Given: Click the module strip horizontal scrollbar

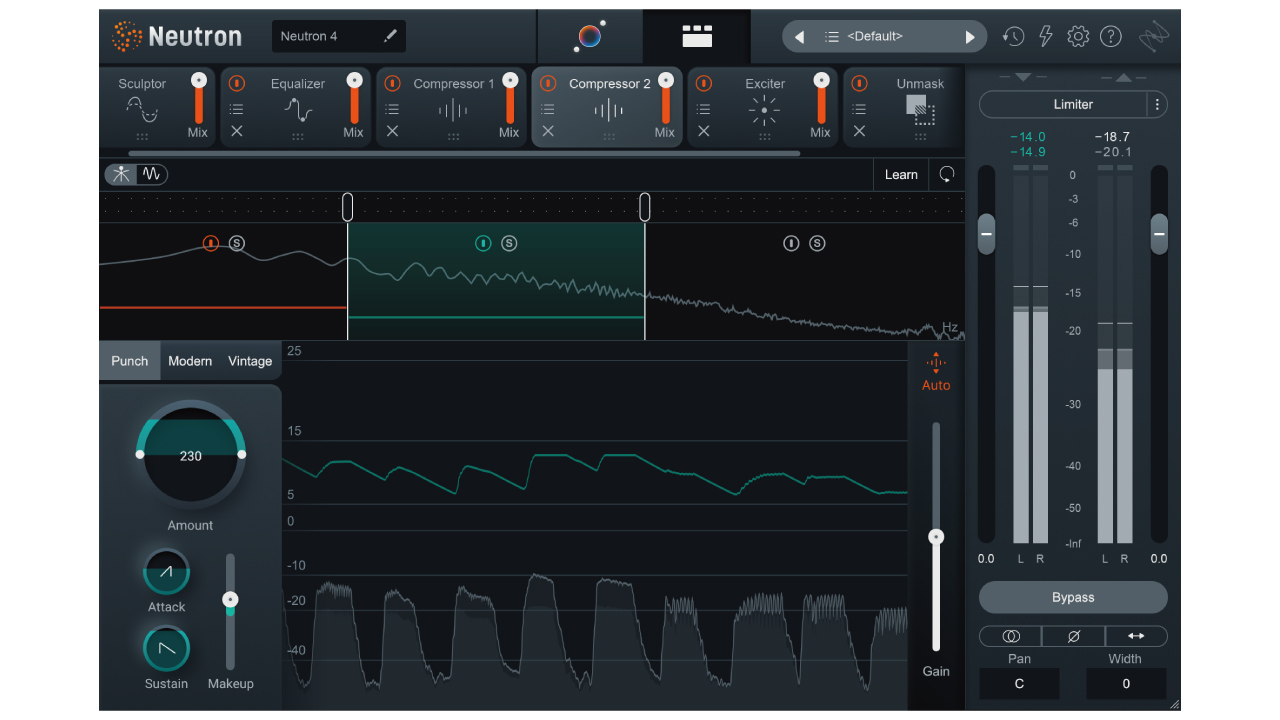Looking at the screenshot, I should click(x=464, y=153).
